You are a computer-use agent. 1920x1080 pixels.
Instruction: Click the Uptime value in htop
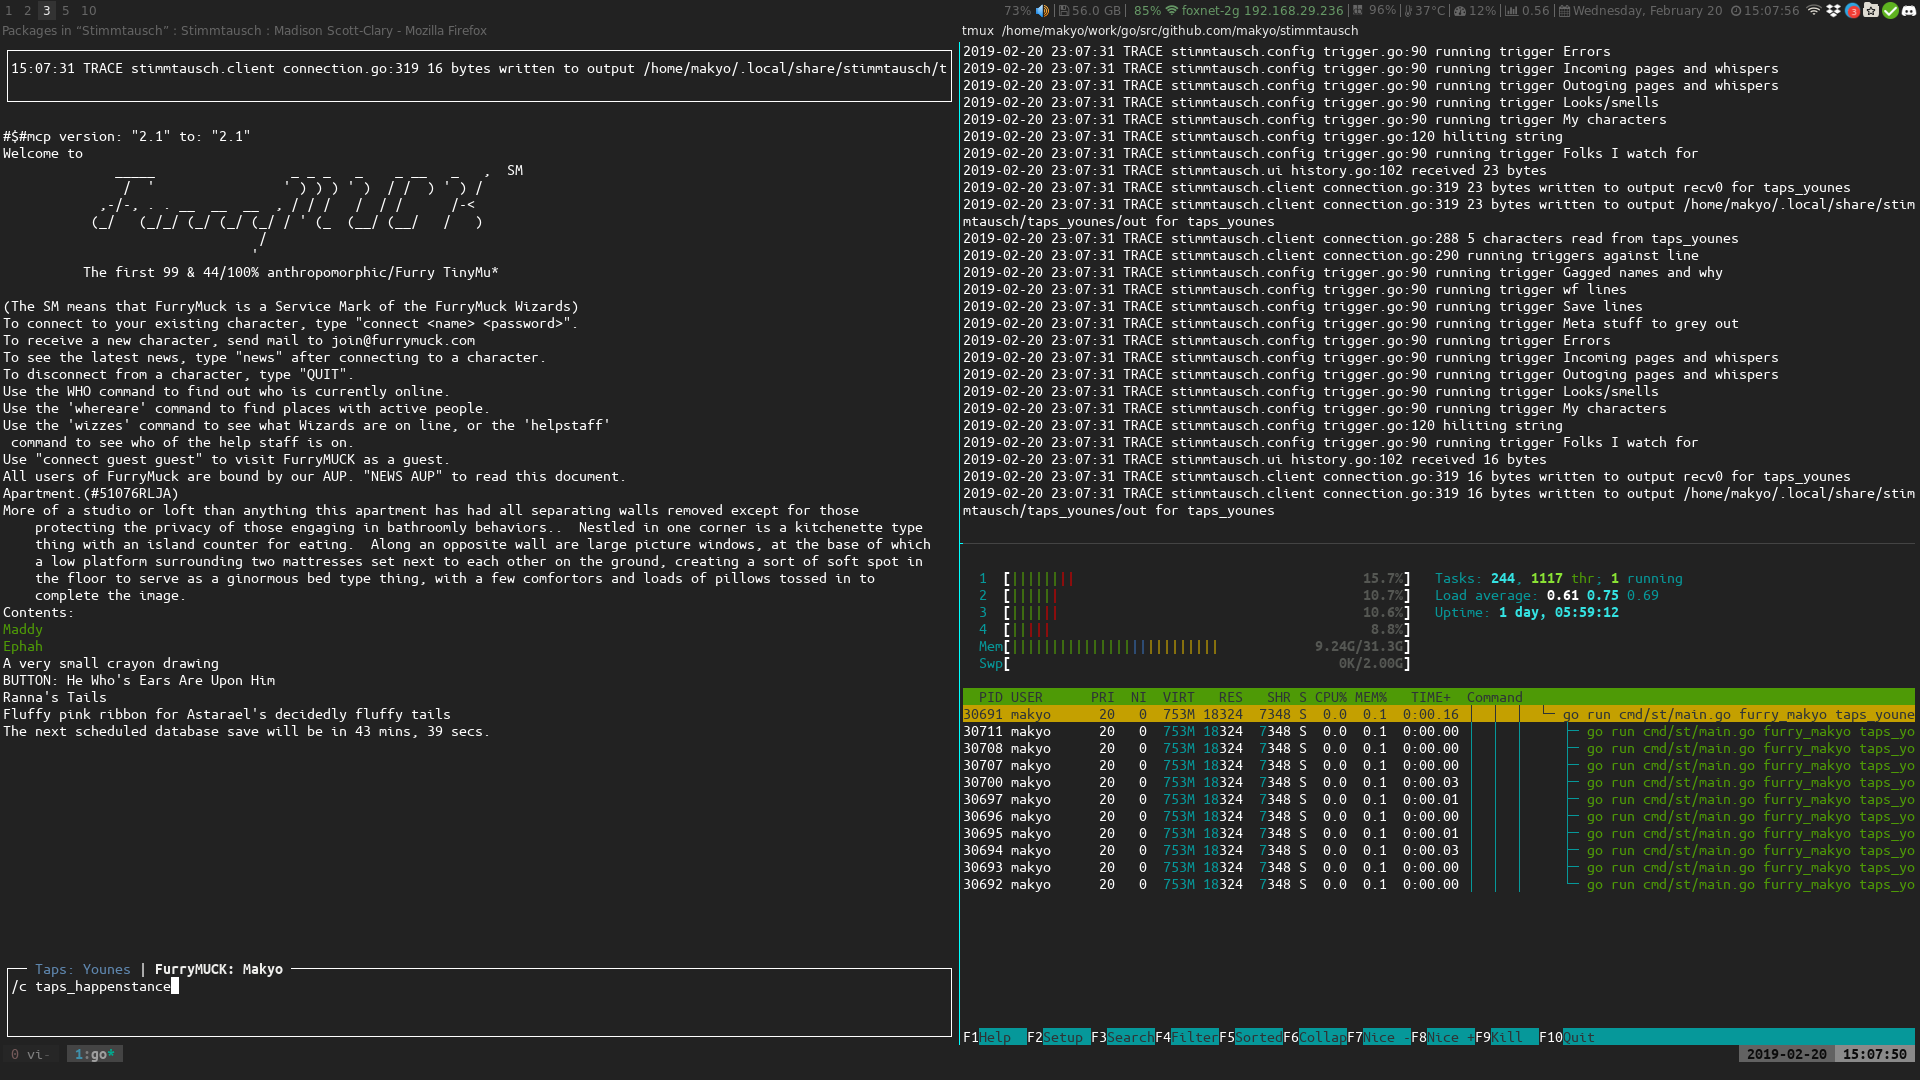click(x=1558, y=613)
